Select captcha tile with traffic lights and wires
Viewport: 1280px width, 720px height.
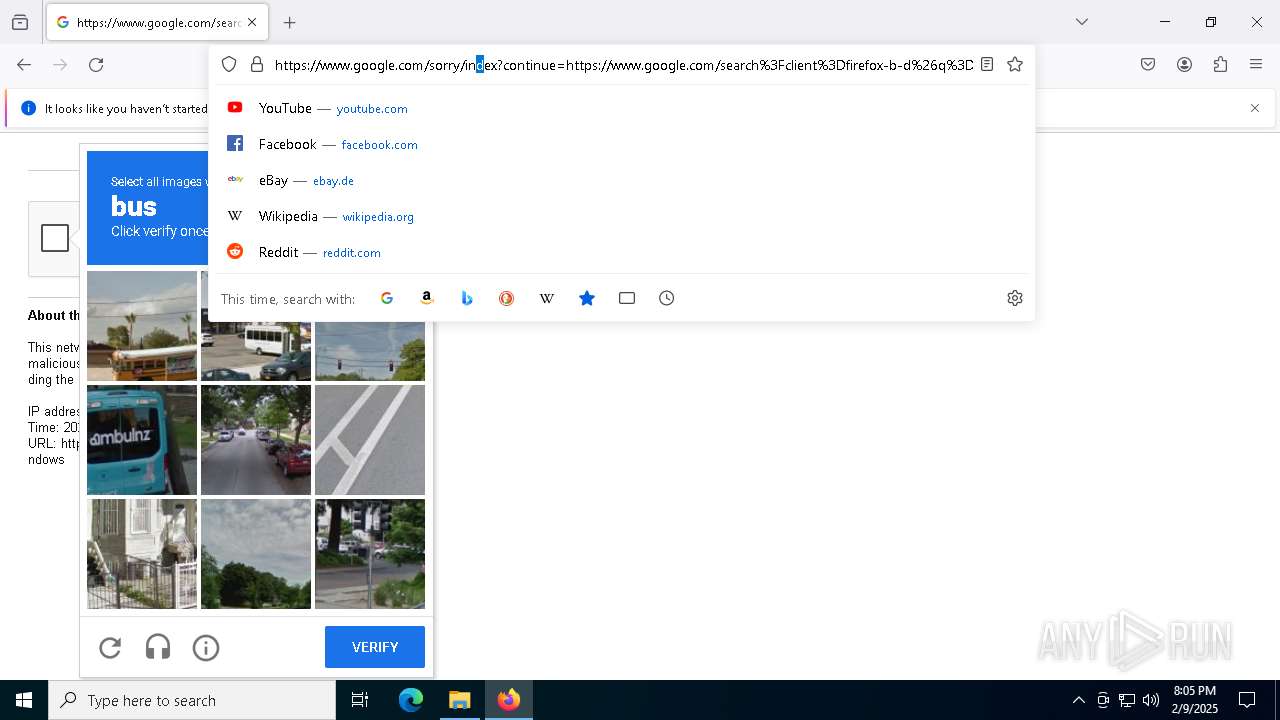click(370, 351)
